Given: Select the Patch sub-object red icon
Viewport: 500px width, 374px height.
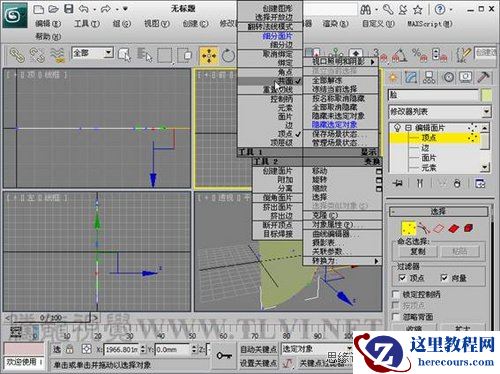Looking at the screenshot, I should (x=453, y=229).
